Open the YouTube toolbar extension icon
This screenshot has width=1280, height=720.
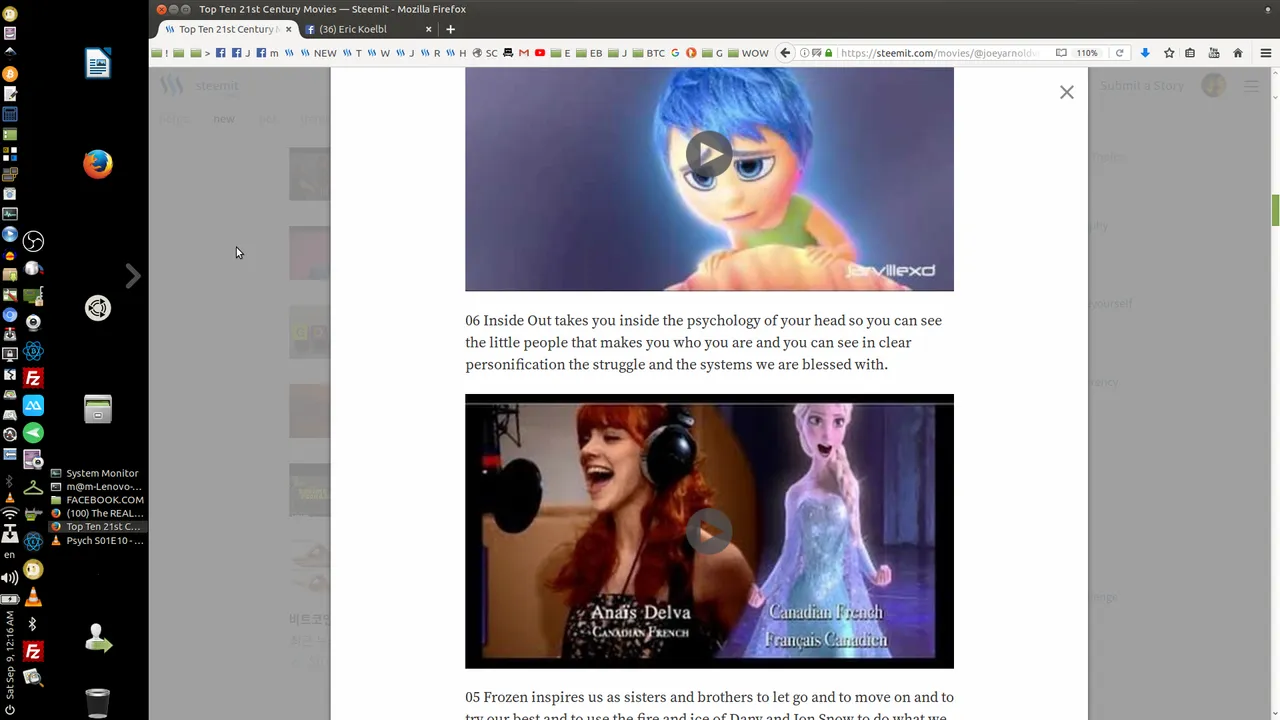tap(1214, 53)
